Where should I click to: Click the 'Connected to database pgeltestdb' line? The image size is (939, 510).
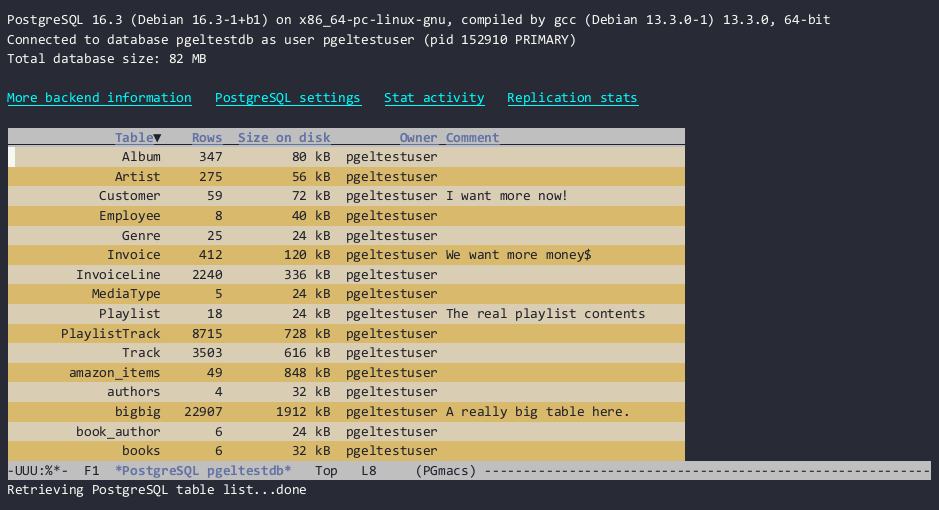tap(291, 40)
